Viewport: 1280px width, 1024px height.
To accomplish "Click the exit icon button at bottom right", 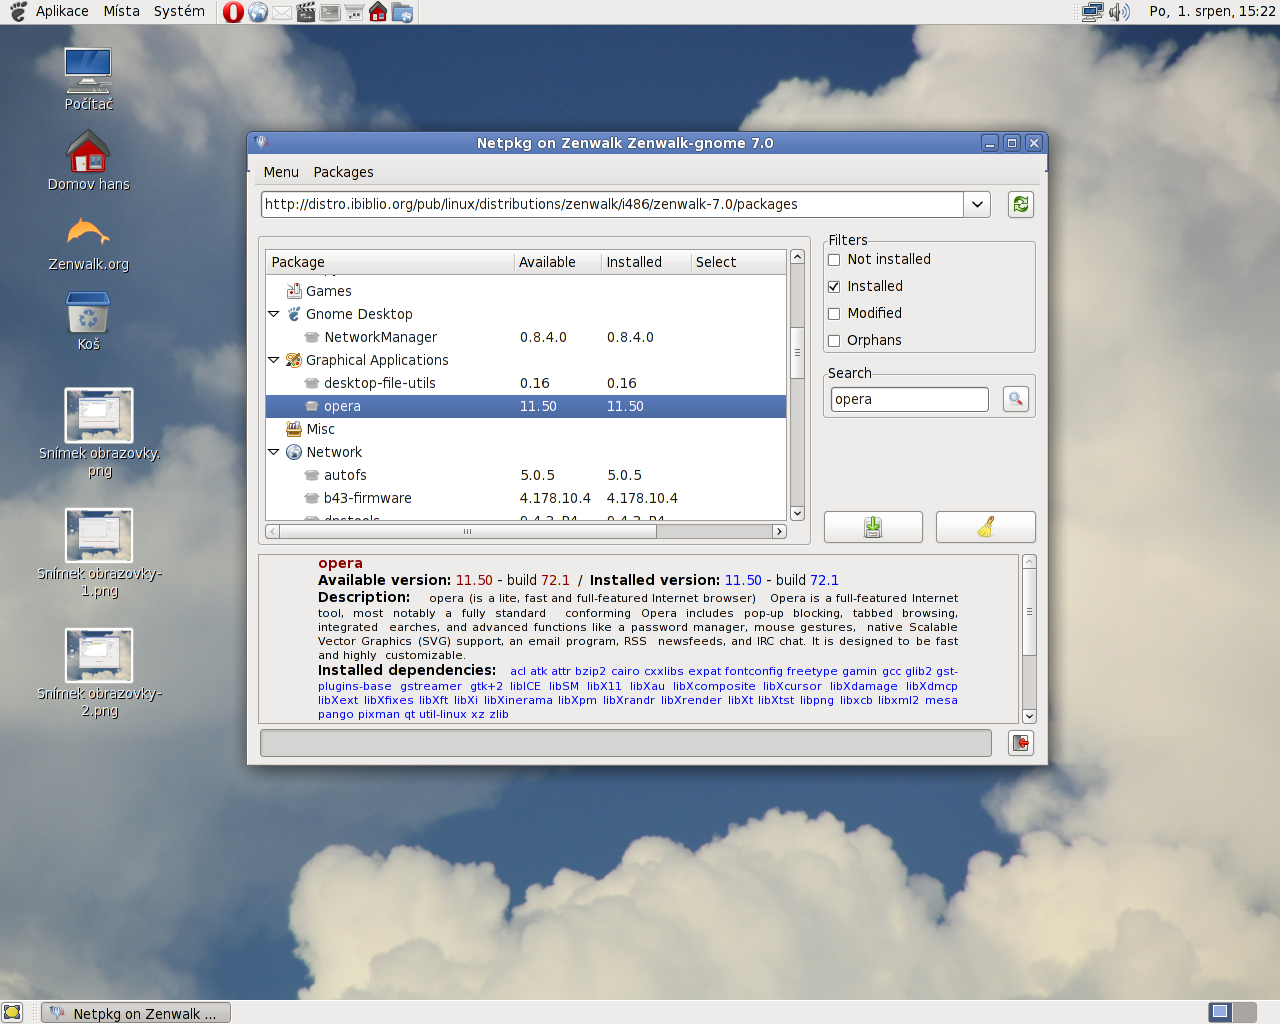I will 1021,743.
